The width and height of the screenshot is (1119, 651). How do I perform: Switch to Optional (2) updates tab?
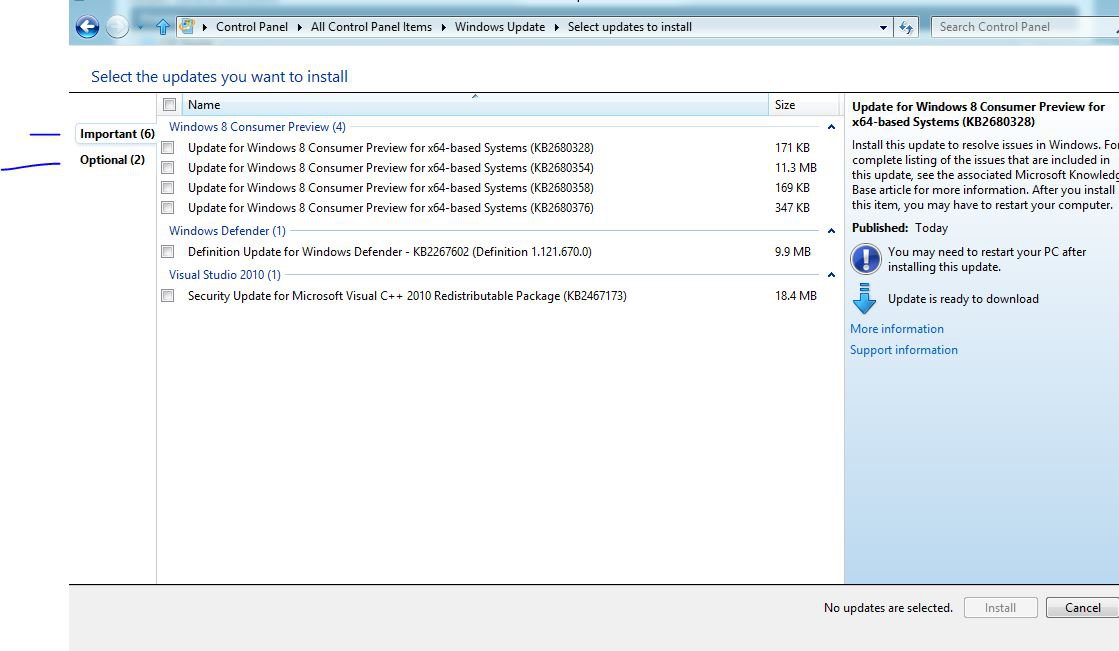[x=112, y=160]
